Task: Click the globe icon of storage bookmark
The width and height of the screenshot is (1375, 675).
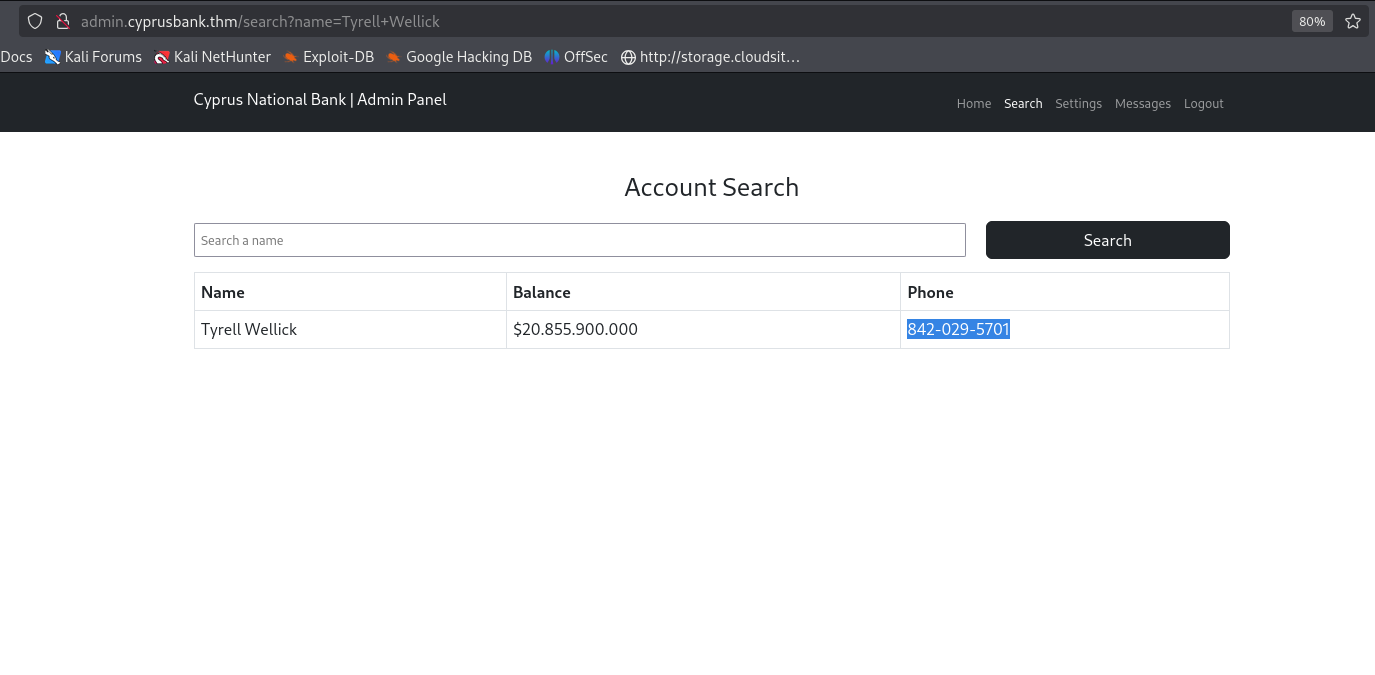Action: (x=628, y=57)
